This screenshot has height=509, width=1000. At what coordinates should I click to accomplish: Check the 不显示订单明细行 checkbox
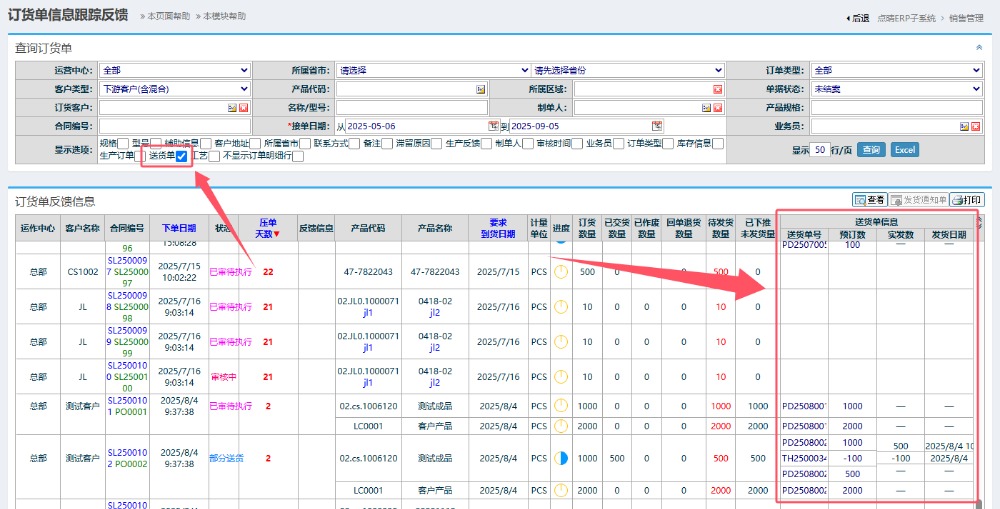point(300,155)
